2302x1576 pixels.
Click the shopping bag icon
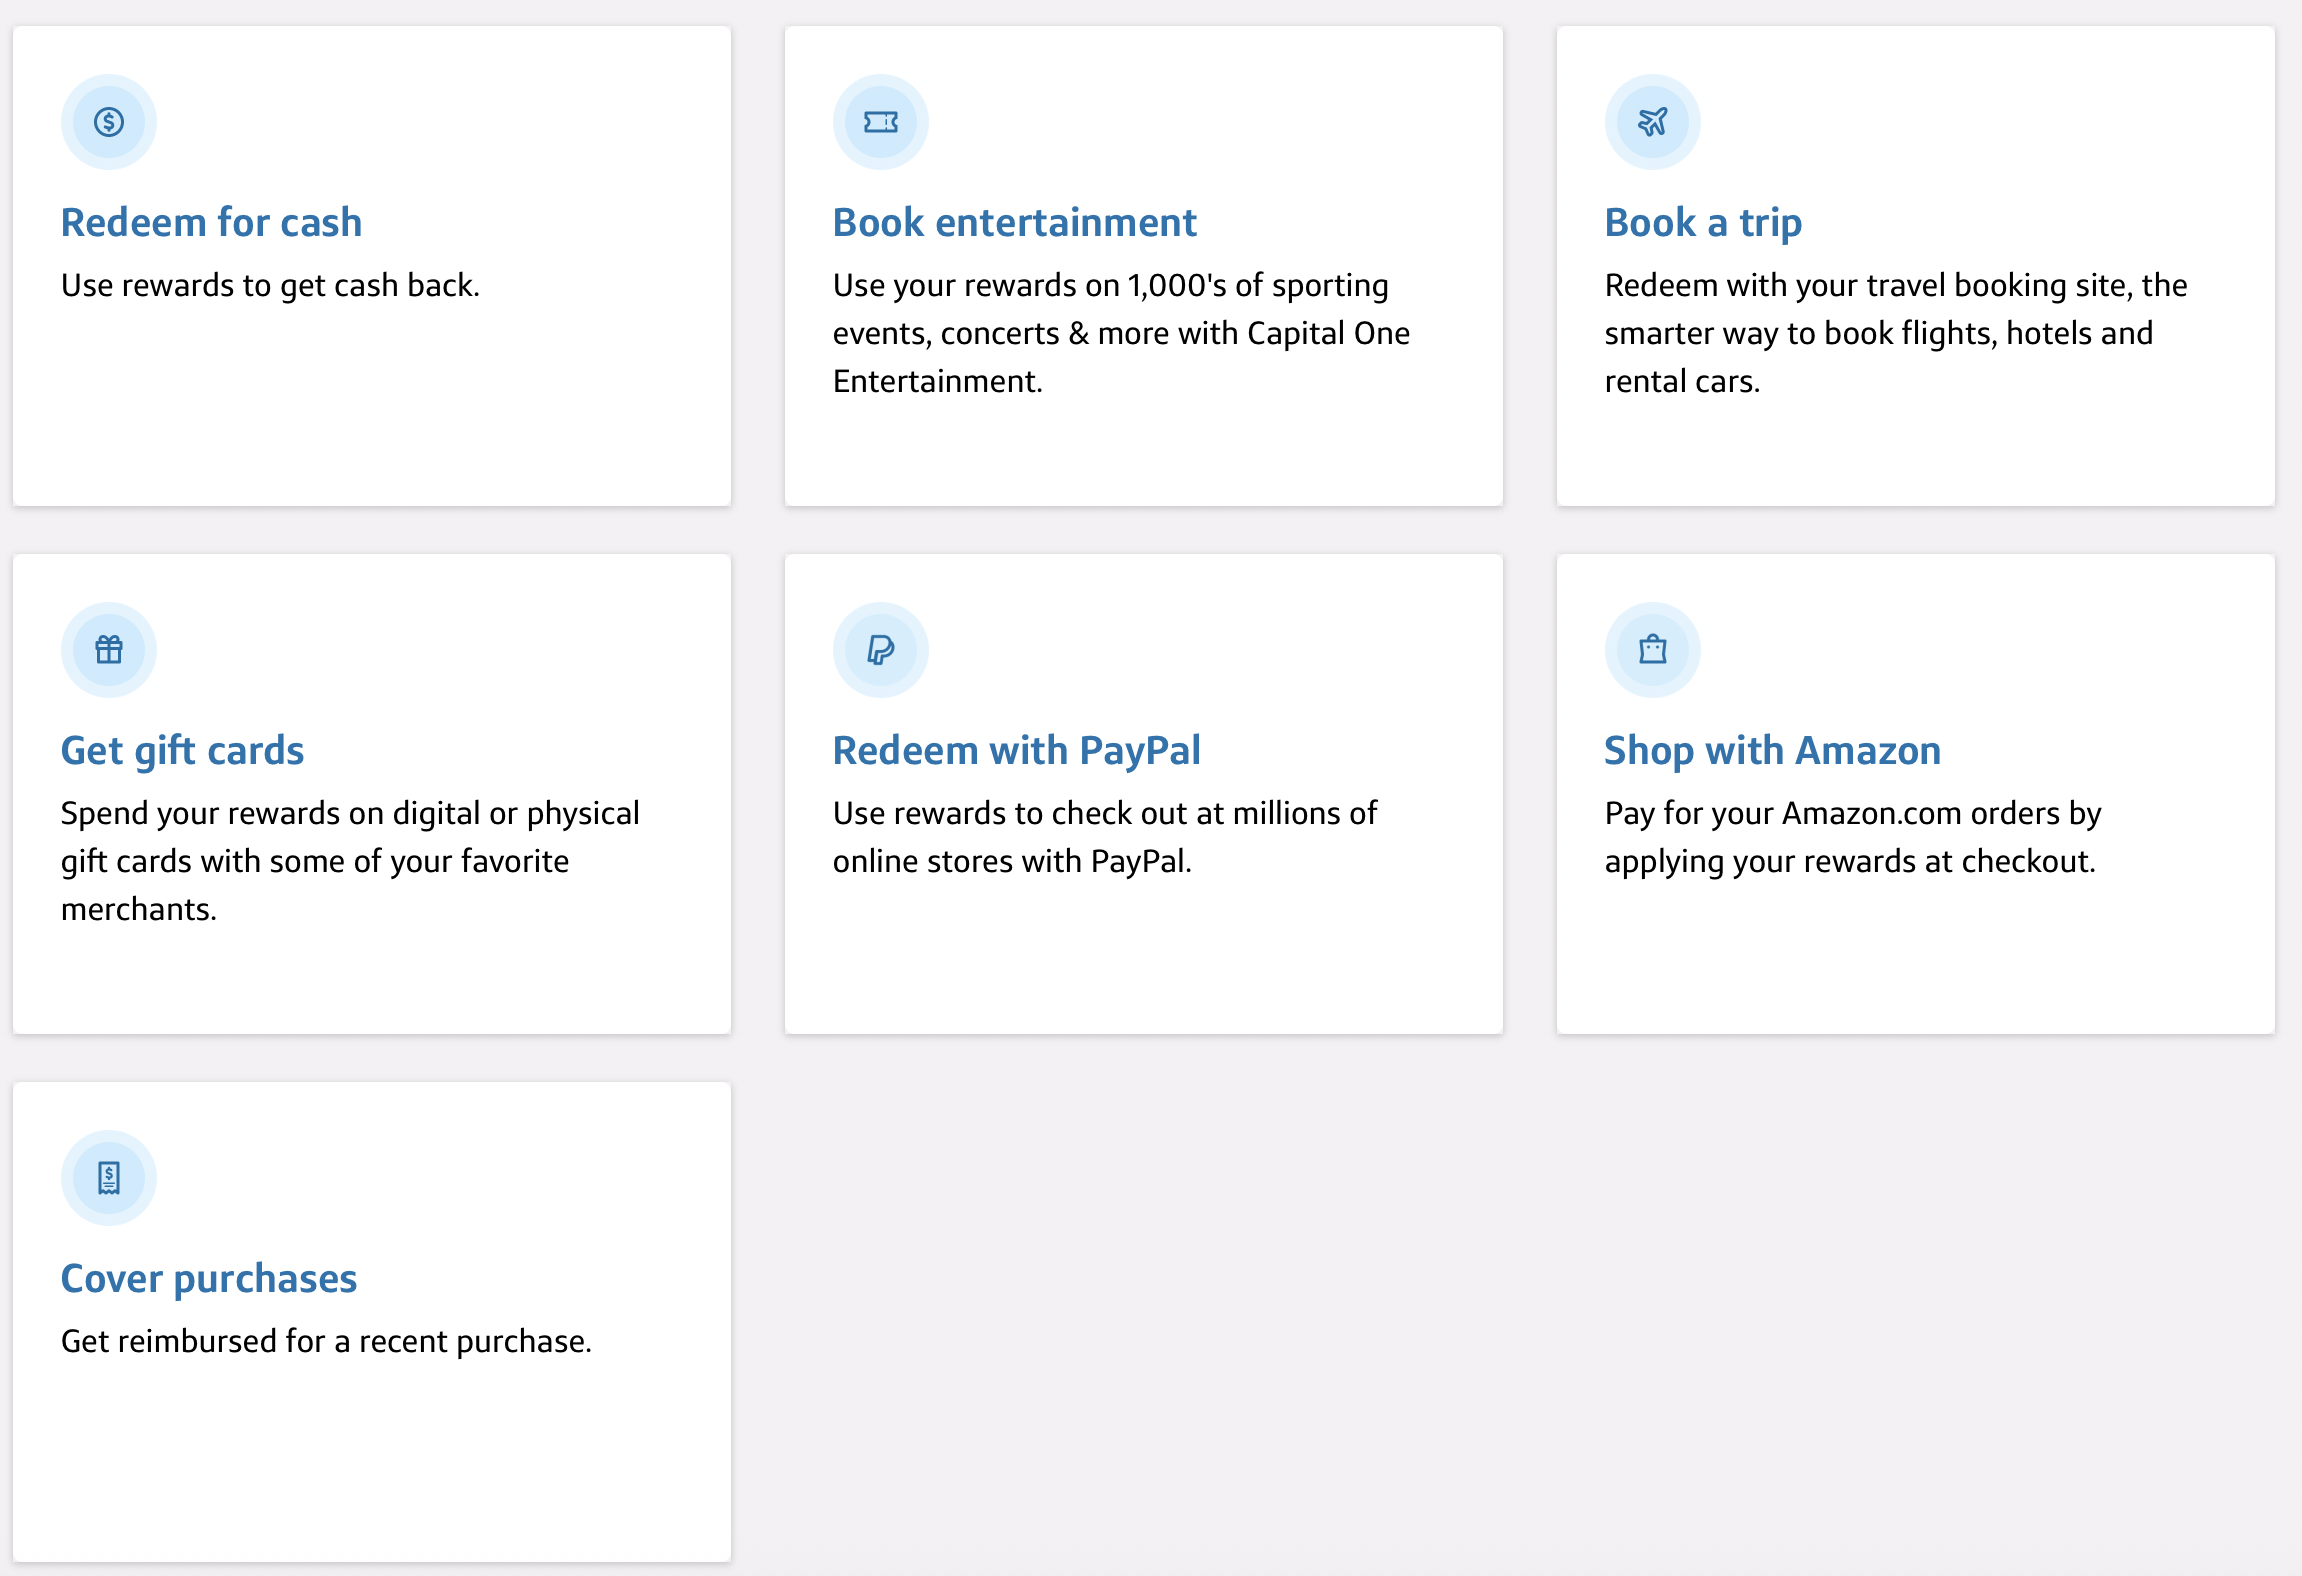click(1653, 650)
